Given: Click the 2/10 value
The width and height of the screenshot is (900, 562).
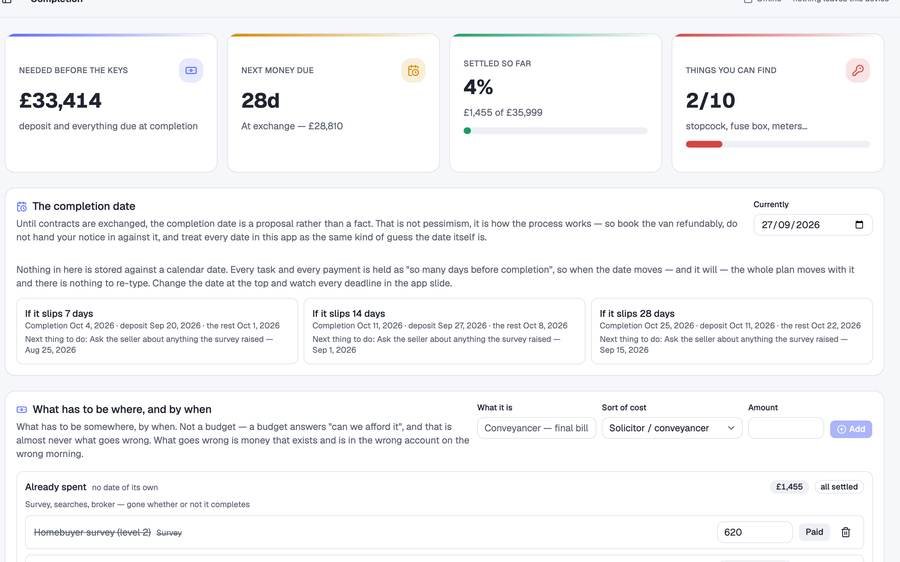Looking at the screenshot, I should pos(710,101).
